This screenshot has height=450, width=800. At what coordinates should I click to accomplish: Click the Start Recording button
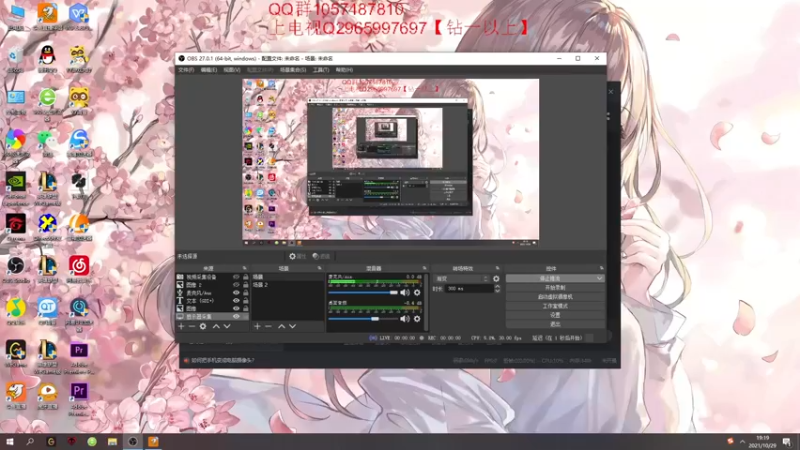[555, 287]
